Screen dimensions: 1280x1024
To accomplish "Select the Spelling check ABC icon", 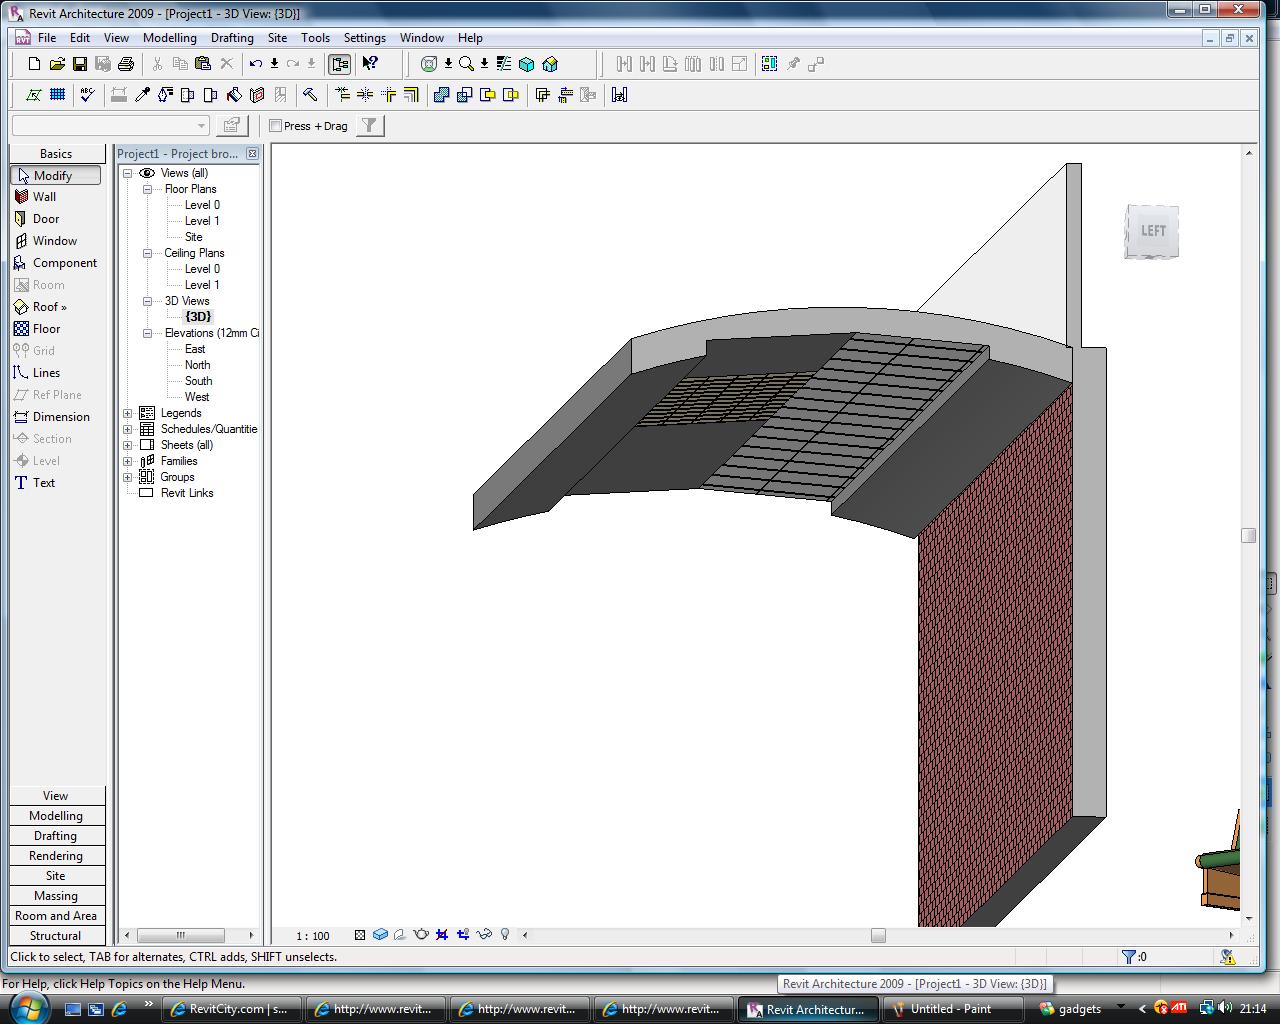I will 87,95.
